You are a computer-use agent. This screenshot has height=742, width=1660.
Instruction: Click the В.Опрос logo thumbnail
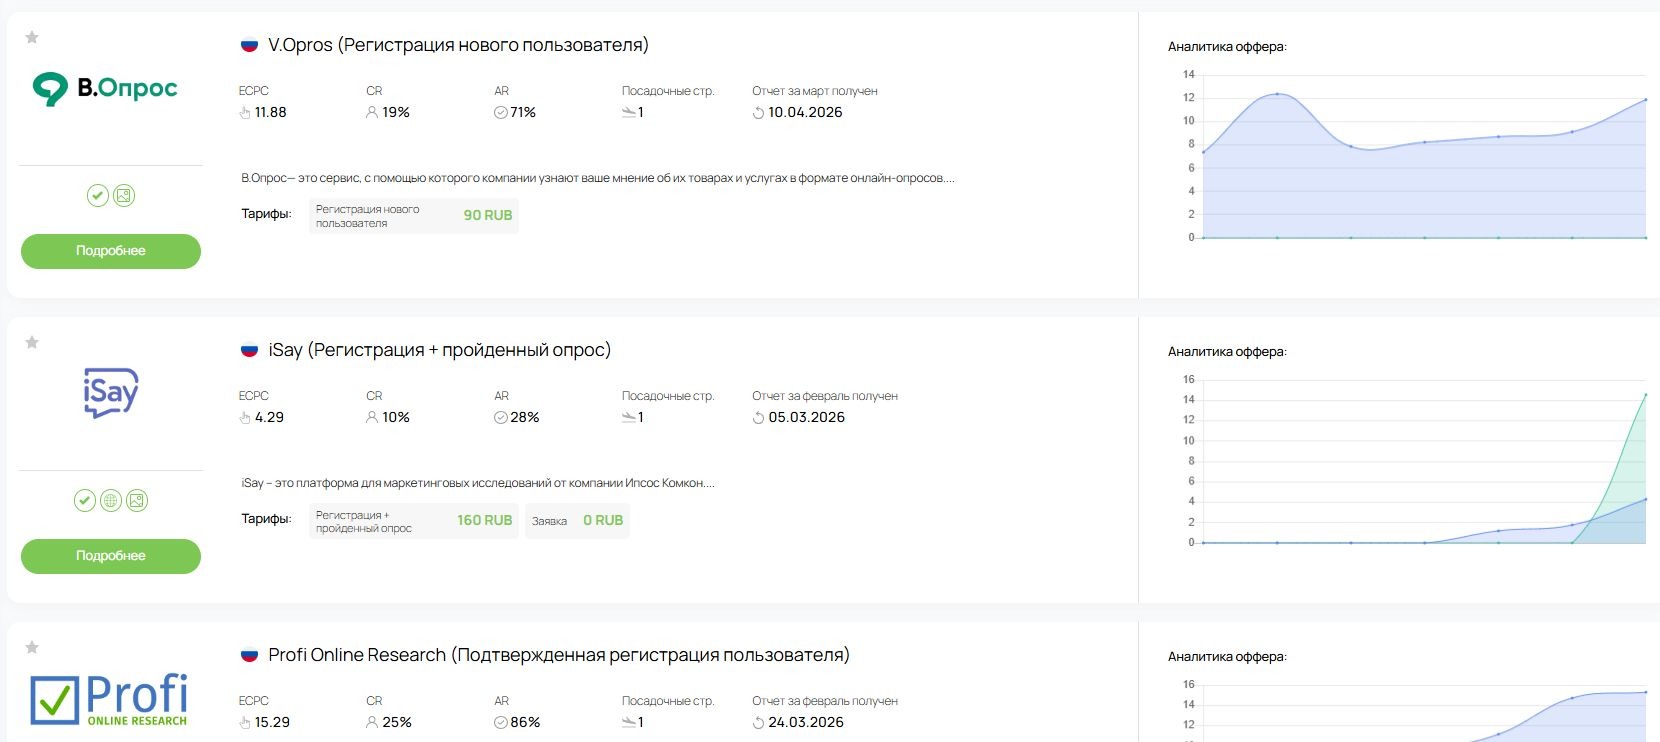[x=105, y=89]
